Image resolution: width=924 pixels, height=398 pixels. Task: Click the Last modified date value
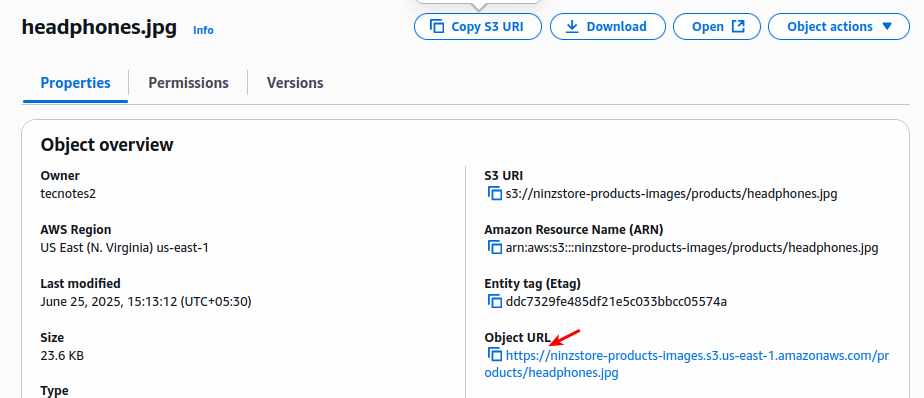[x=146, y=302]
